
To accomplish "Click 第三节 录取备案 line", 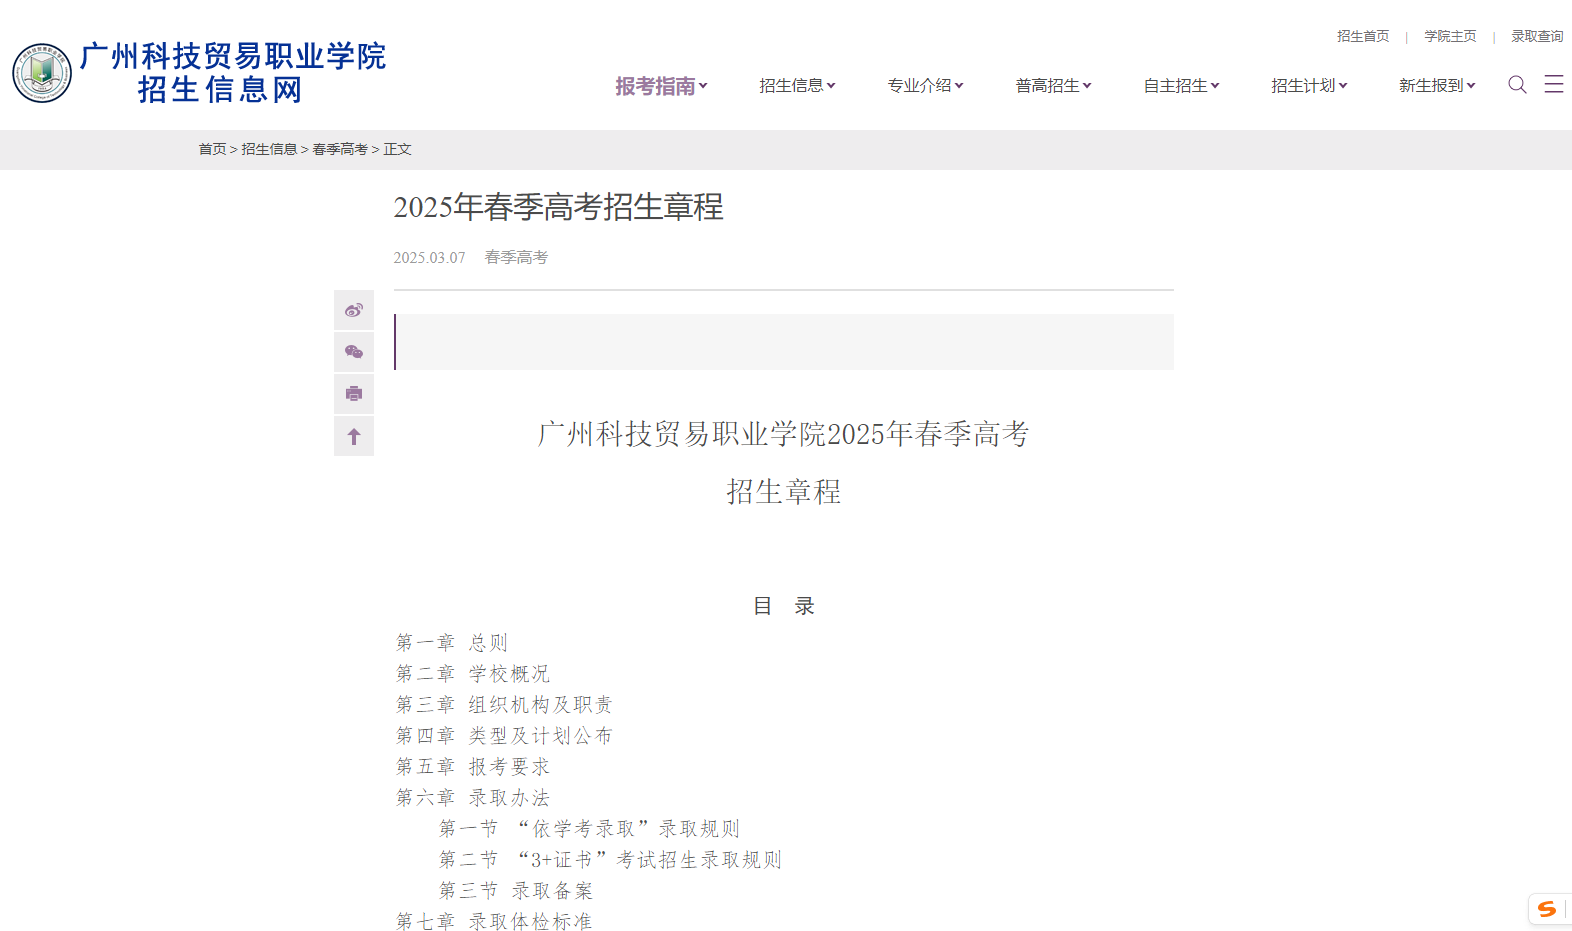I will [x=516, y=890].
